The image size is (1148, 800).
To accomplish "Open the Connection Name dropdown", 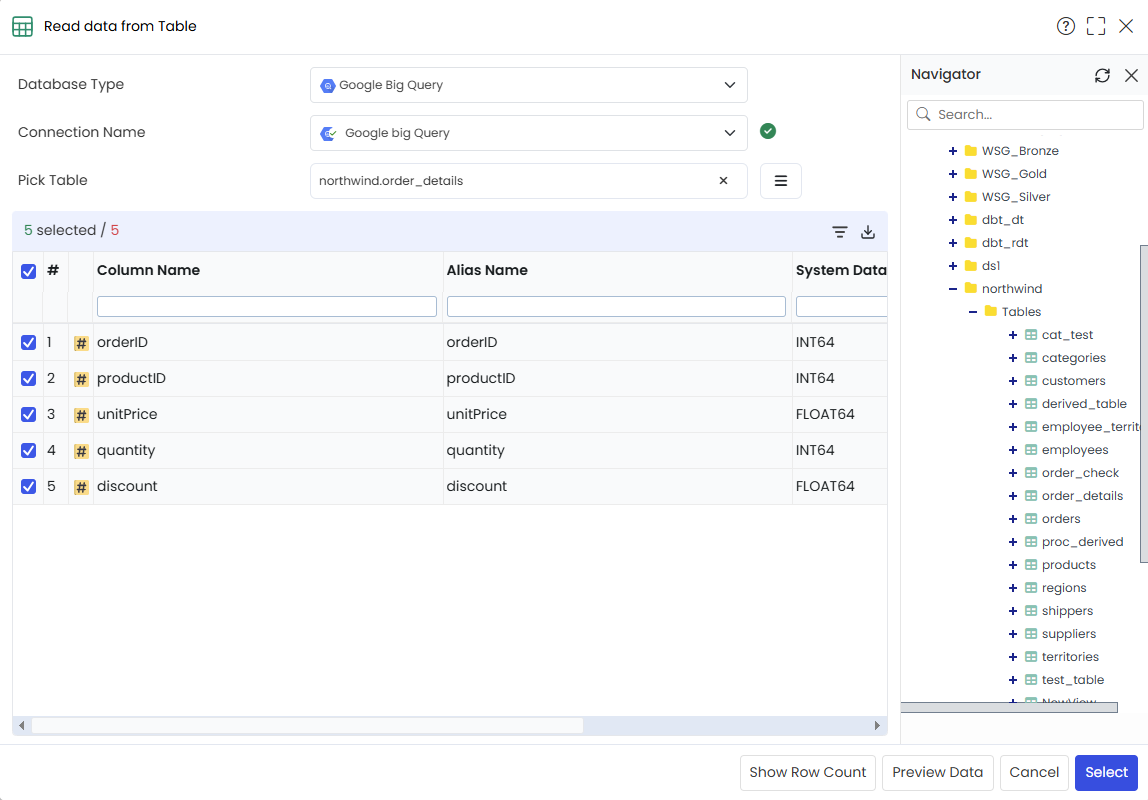I will click(x=529, y=133).
